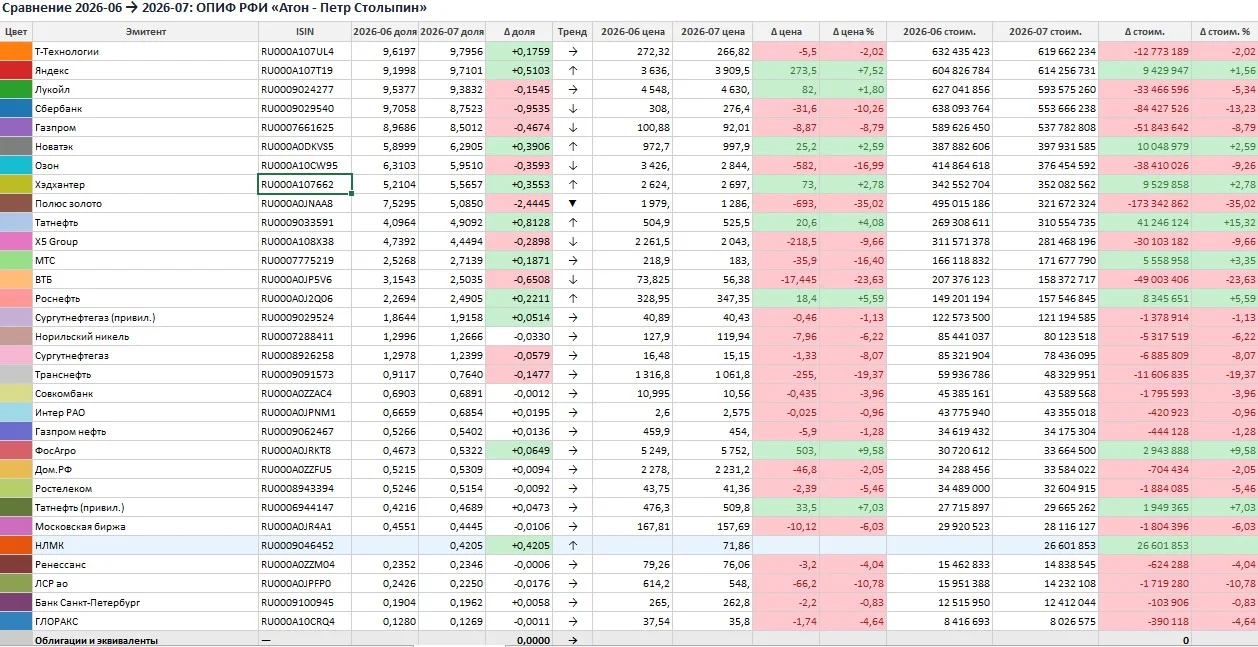Select ISIN cell RU0009046452 for НЛМК
The height and width of the screenshot is (647, 1258).
click(x=305, y=545)
